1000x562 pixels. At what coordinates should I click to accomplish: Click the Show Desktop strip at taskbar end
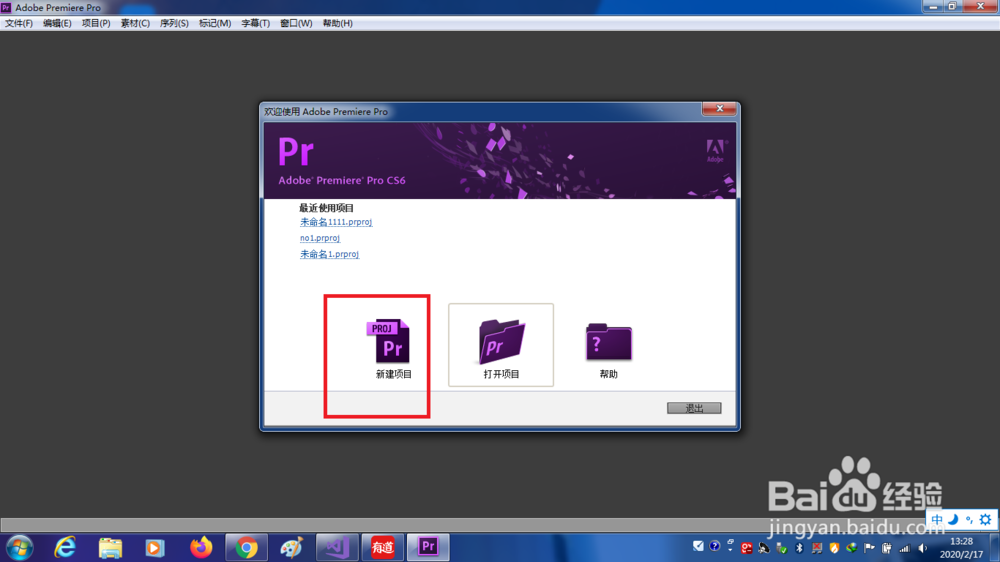click(994, 547)
